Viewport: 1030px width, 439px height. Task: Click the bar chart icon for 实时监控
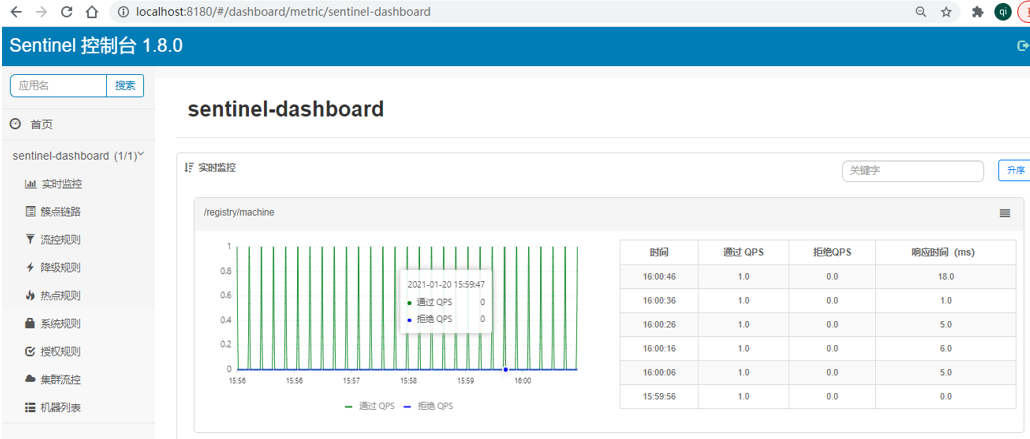(30, 184)
